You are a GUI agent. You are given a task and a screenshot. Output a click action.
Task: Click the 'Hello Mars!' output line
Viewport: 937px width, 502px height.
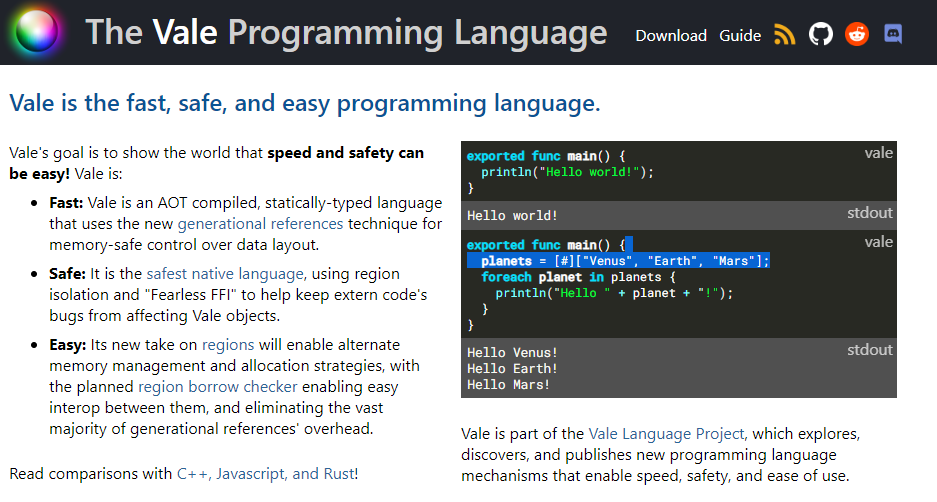tap(508, 385)
